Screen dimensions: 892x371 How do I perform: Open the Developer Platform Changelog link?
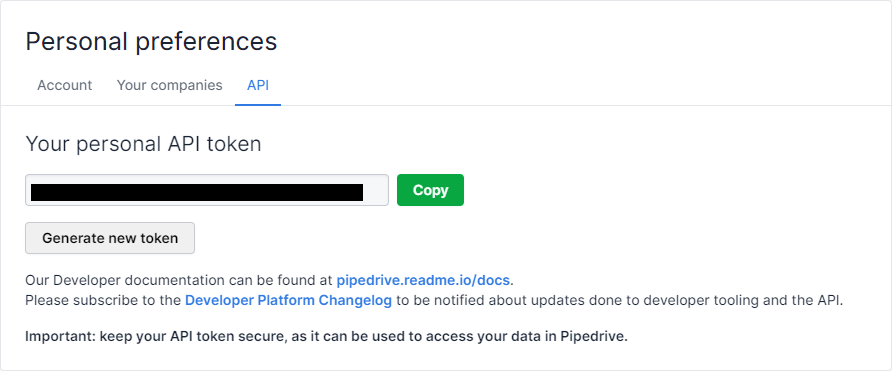click(x=288, y=300)
